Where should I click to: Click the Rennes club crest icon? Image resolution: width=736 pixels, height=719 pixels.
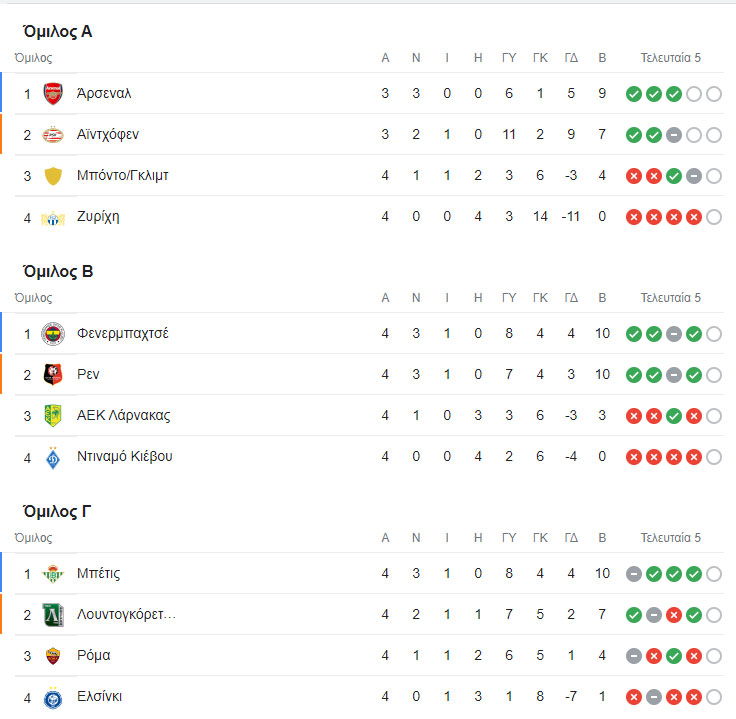pyautogui.click(x=53, y=375)
